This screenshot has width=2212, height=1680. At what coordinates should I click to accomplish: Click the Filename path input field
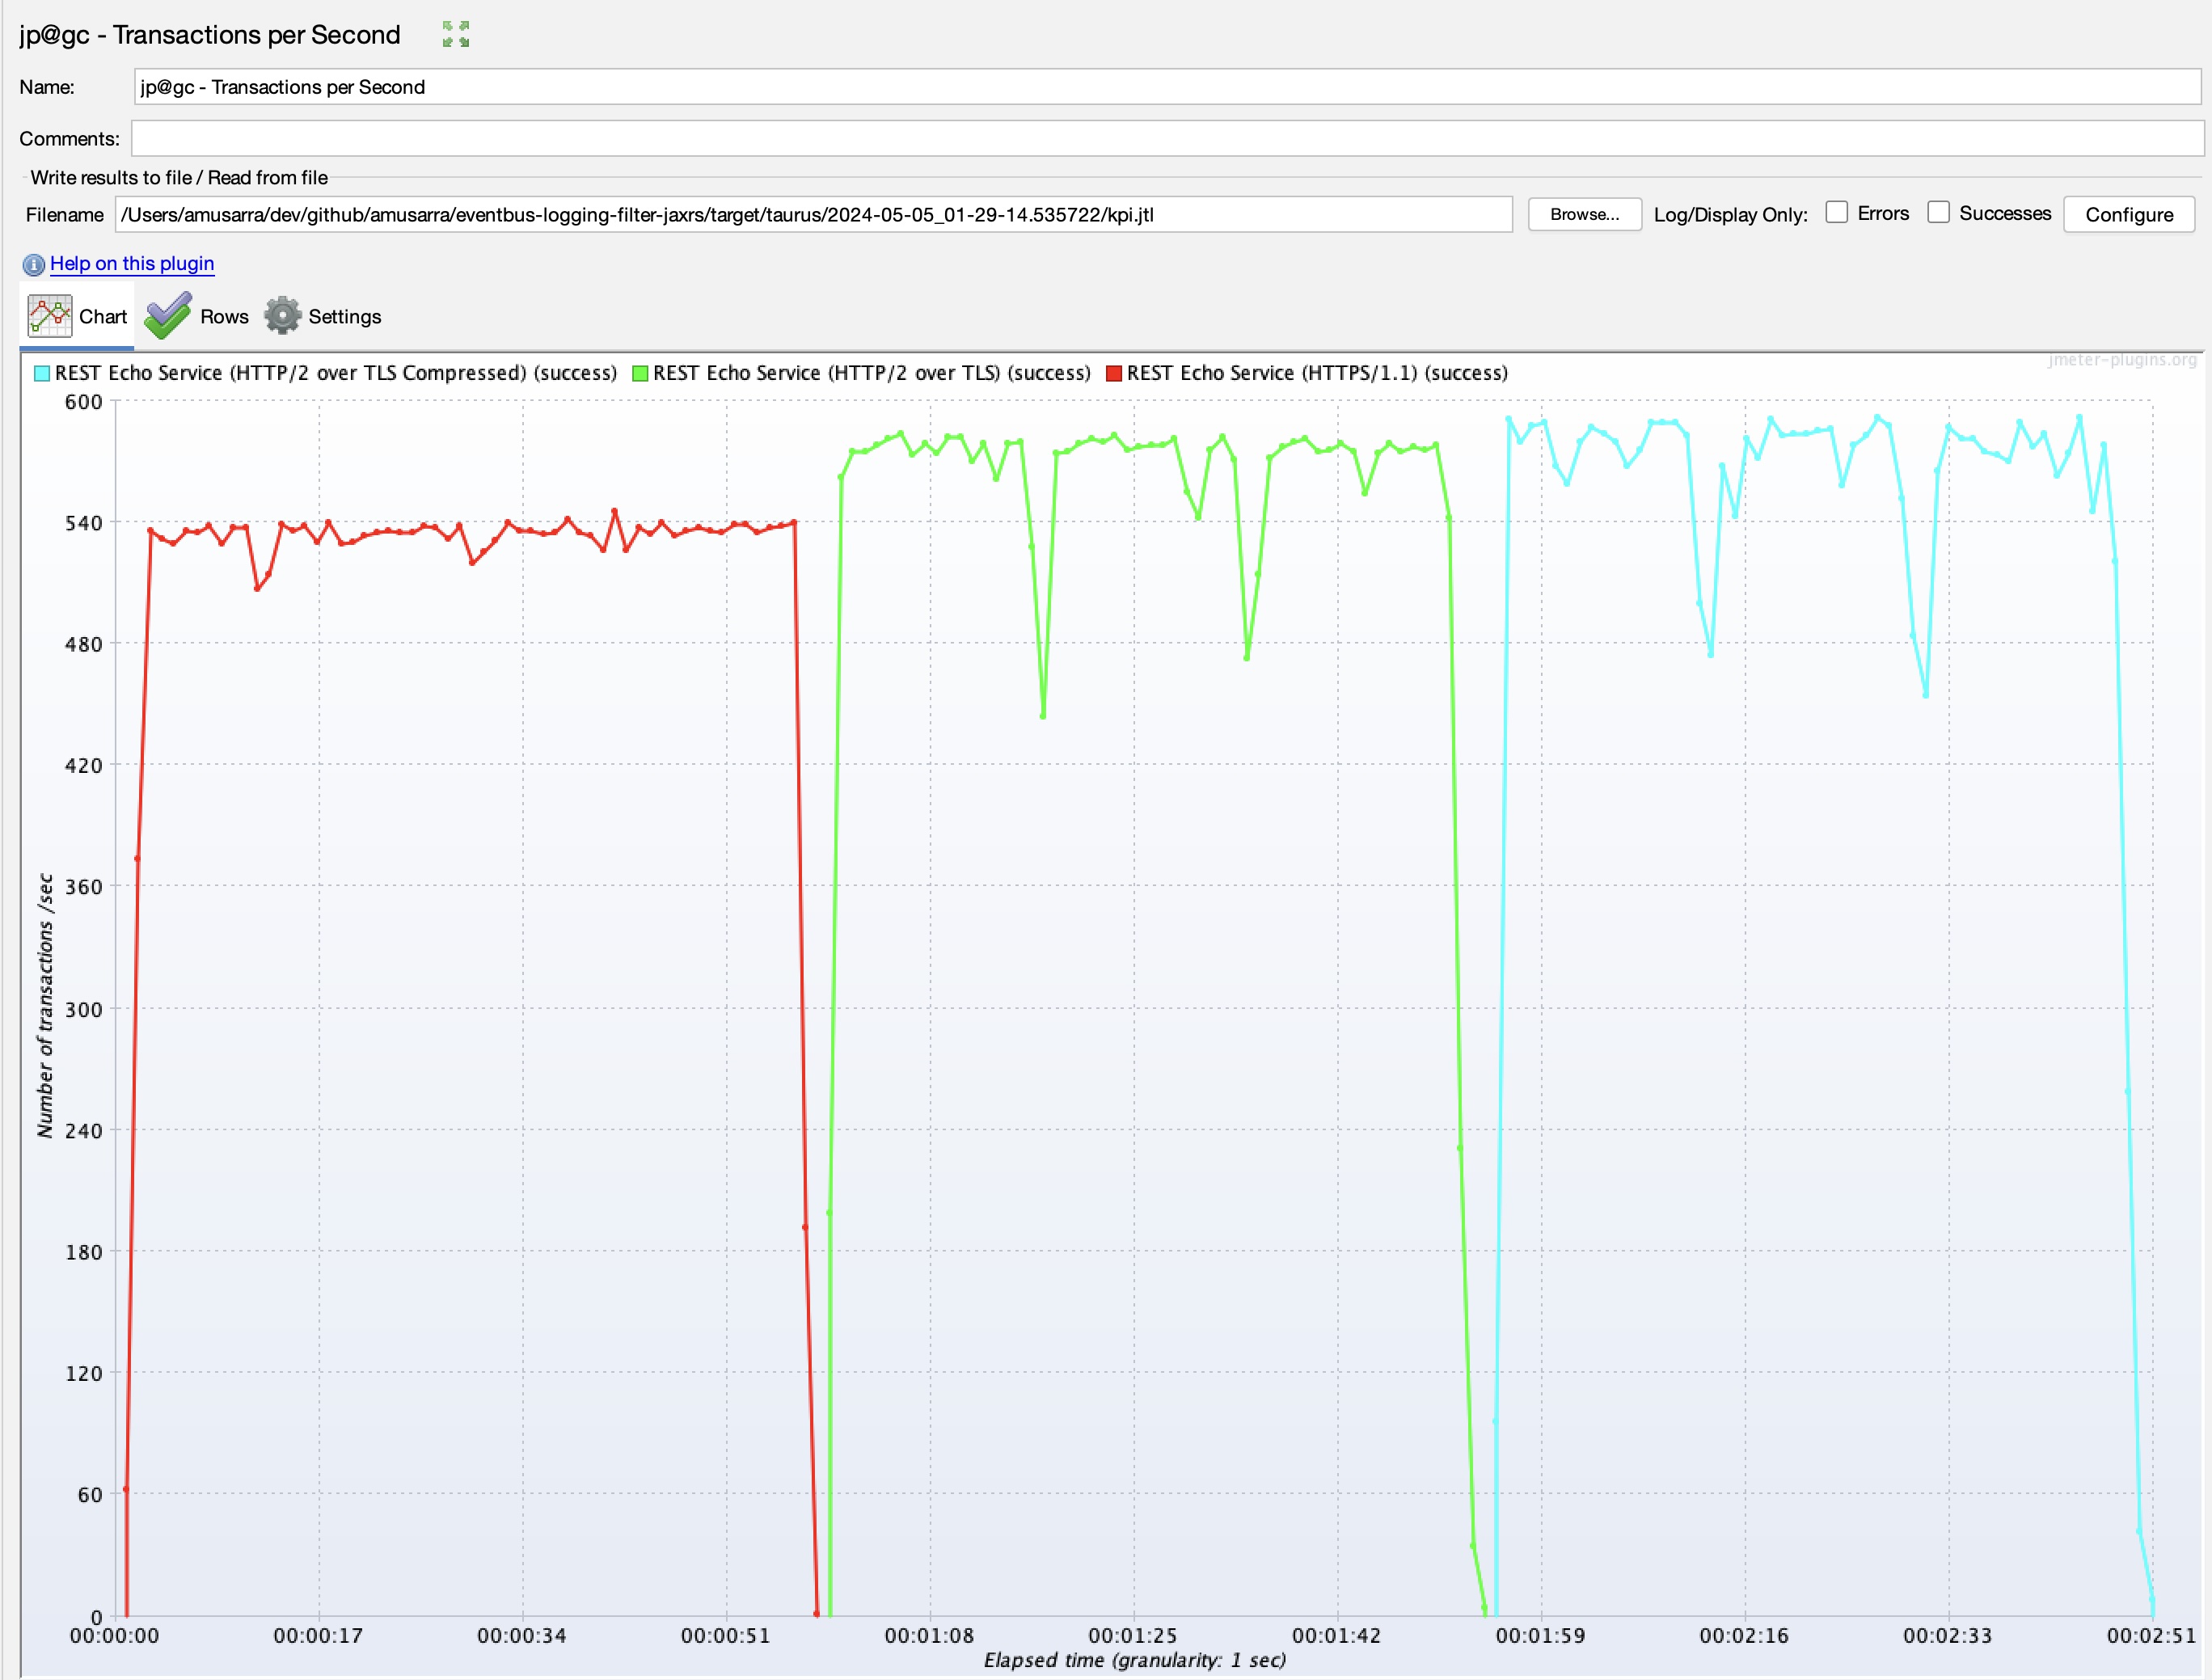pos(813,215)
